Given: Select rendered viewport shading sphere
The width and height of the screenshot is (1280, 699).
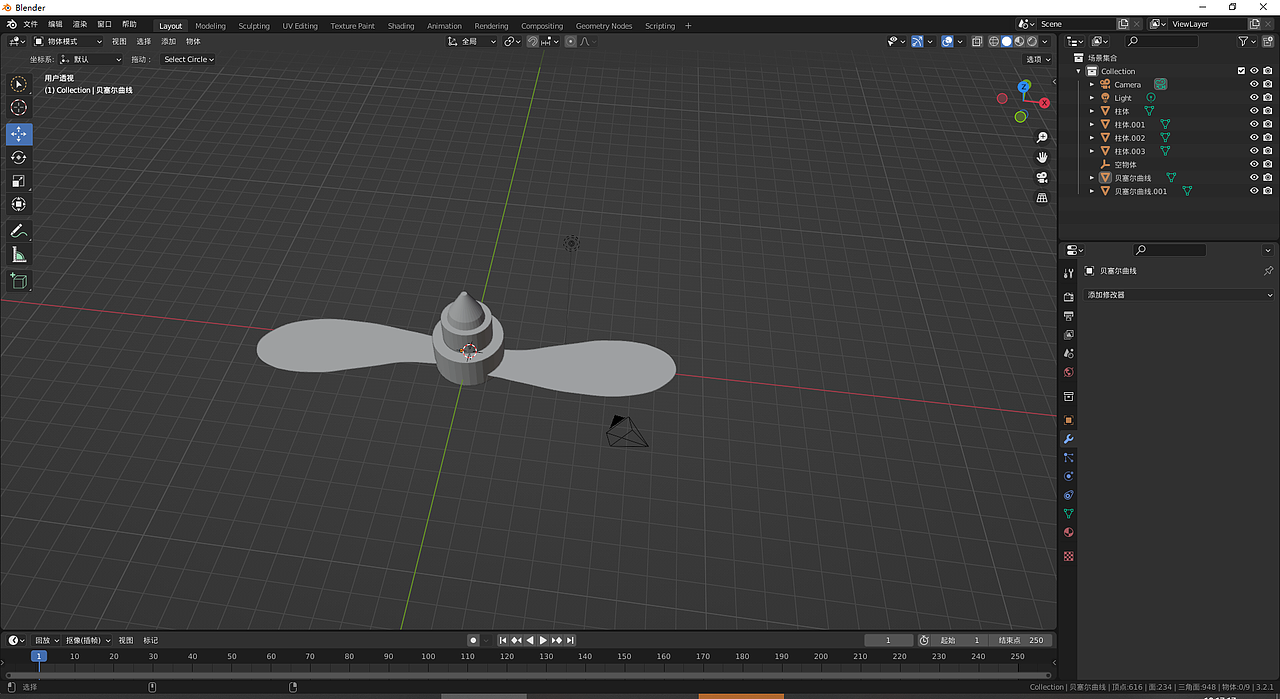Looking at the screenshot, I should 1033,42.
